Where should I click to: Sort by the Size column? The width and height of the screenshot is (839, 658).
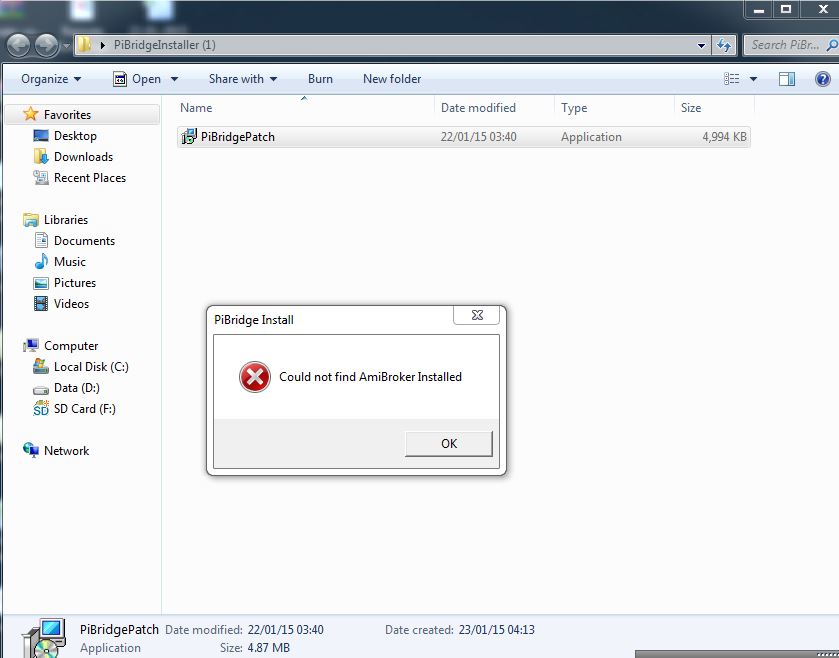click(x=690, y=108)
